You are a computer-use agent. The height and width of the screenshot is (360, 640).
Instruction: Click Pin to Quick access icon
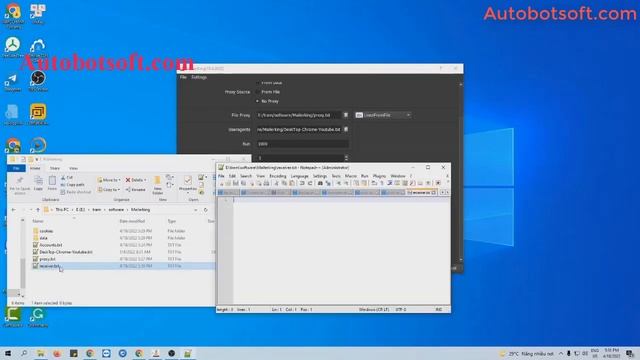point(20,185)
